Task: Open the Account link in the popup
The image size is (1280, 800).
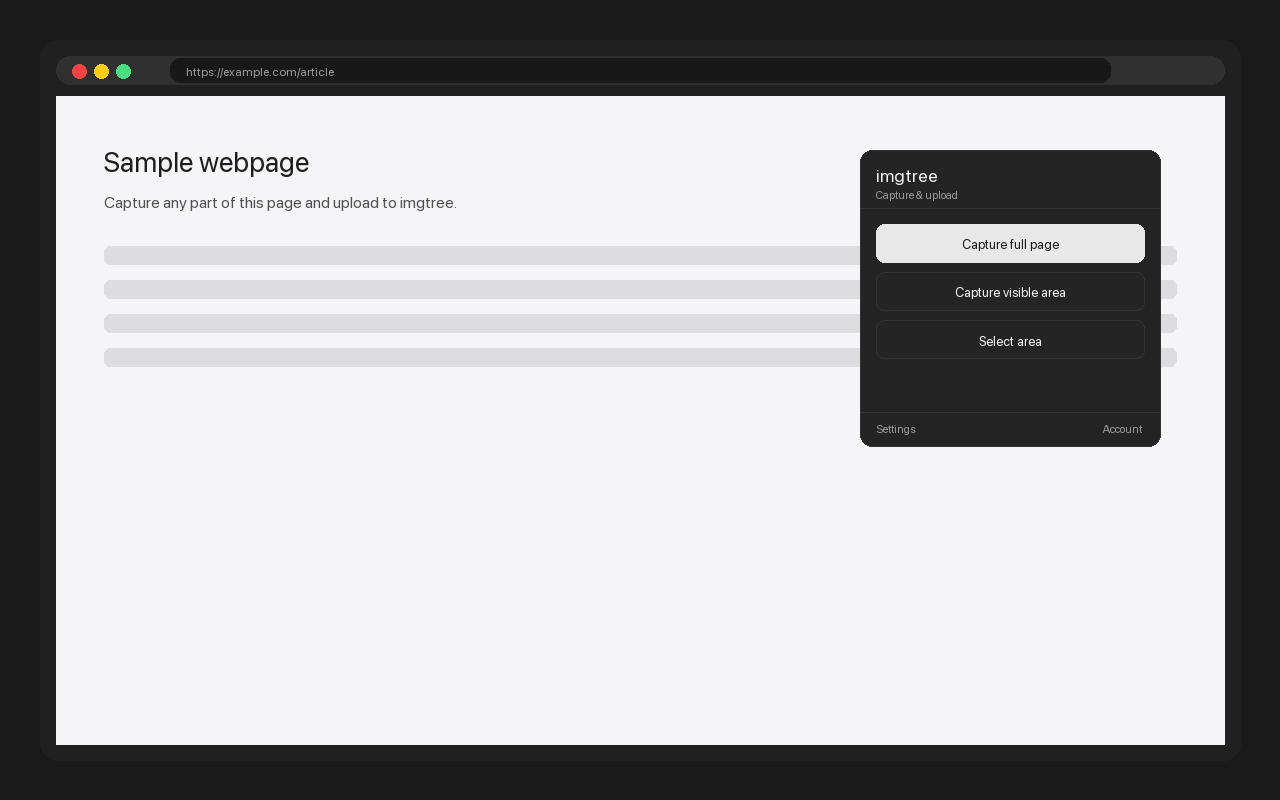Action: [1122, 429]
